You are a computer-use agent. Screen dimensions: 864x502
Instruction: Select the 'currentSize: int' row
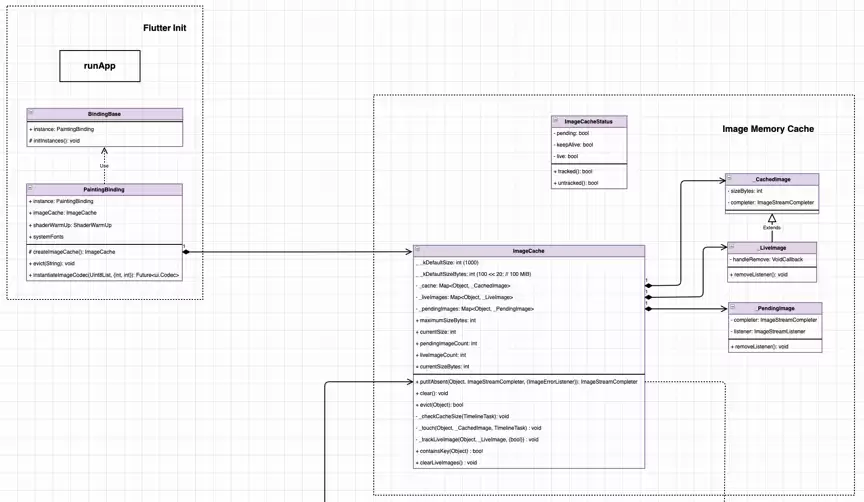(x=529, y=332)
